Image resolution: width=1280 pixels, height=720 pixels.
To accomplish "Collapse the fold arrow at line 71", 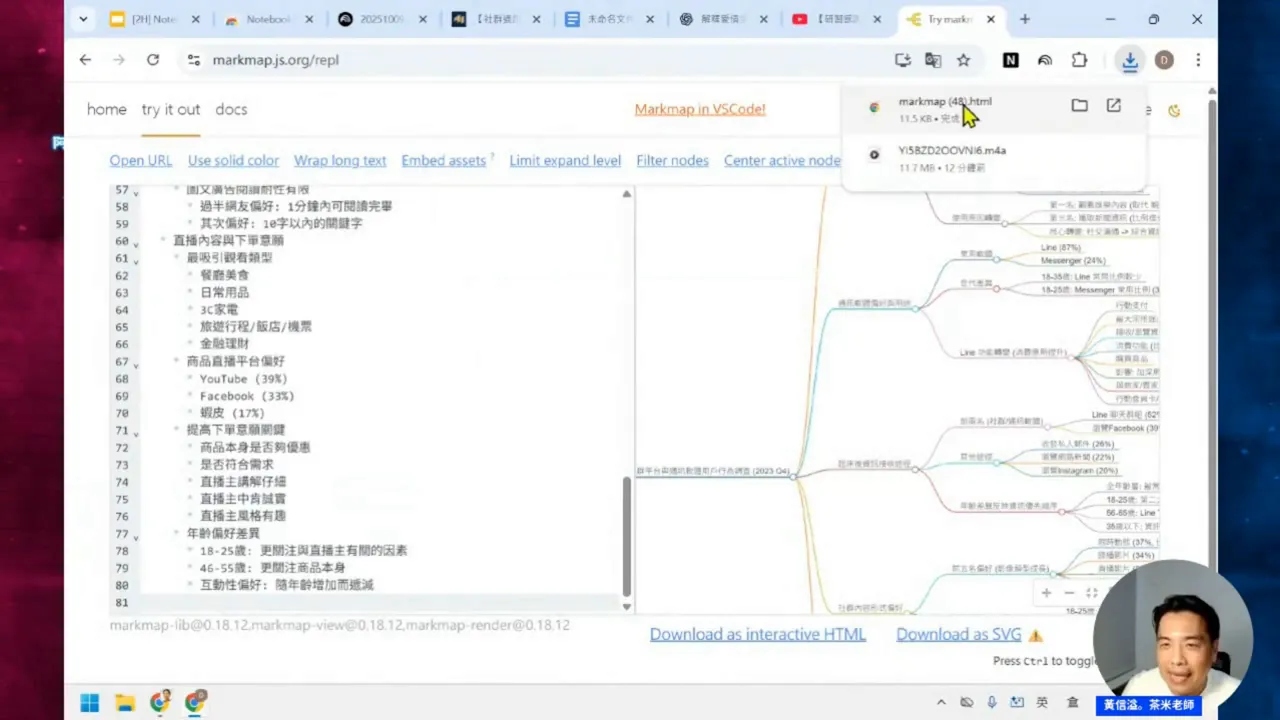I will click(x=136, y=432).
